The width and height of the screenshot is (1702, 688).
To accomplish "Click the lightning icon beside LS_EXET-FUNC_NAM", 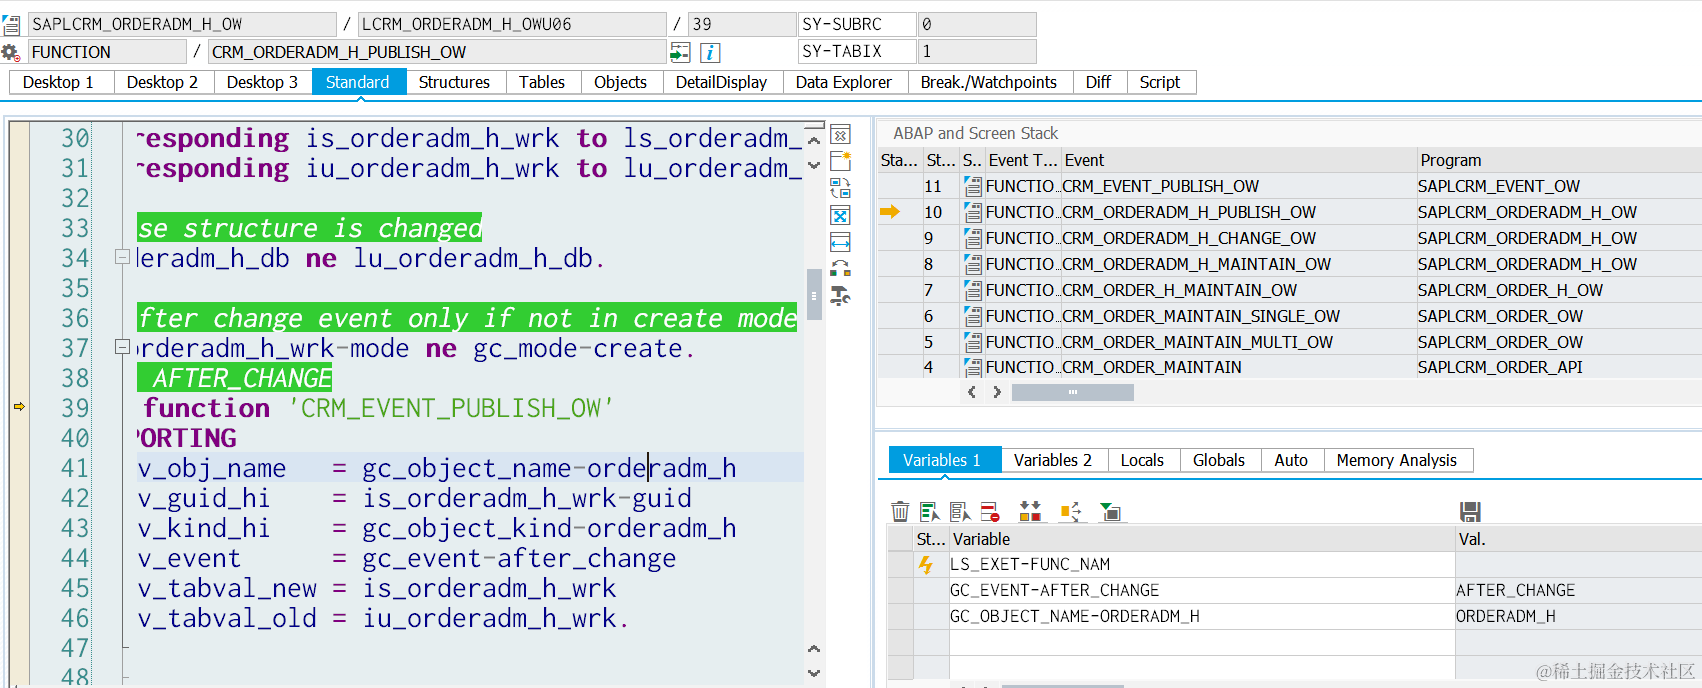I will click(926, 565).
